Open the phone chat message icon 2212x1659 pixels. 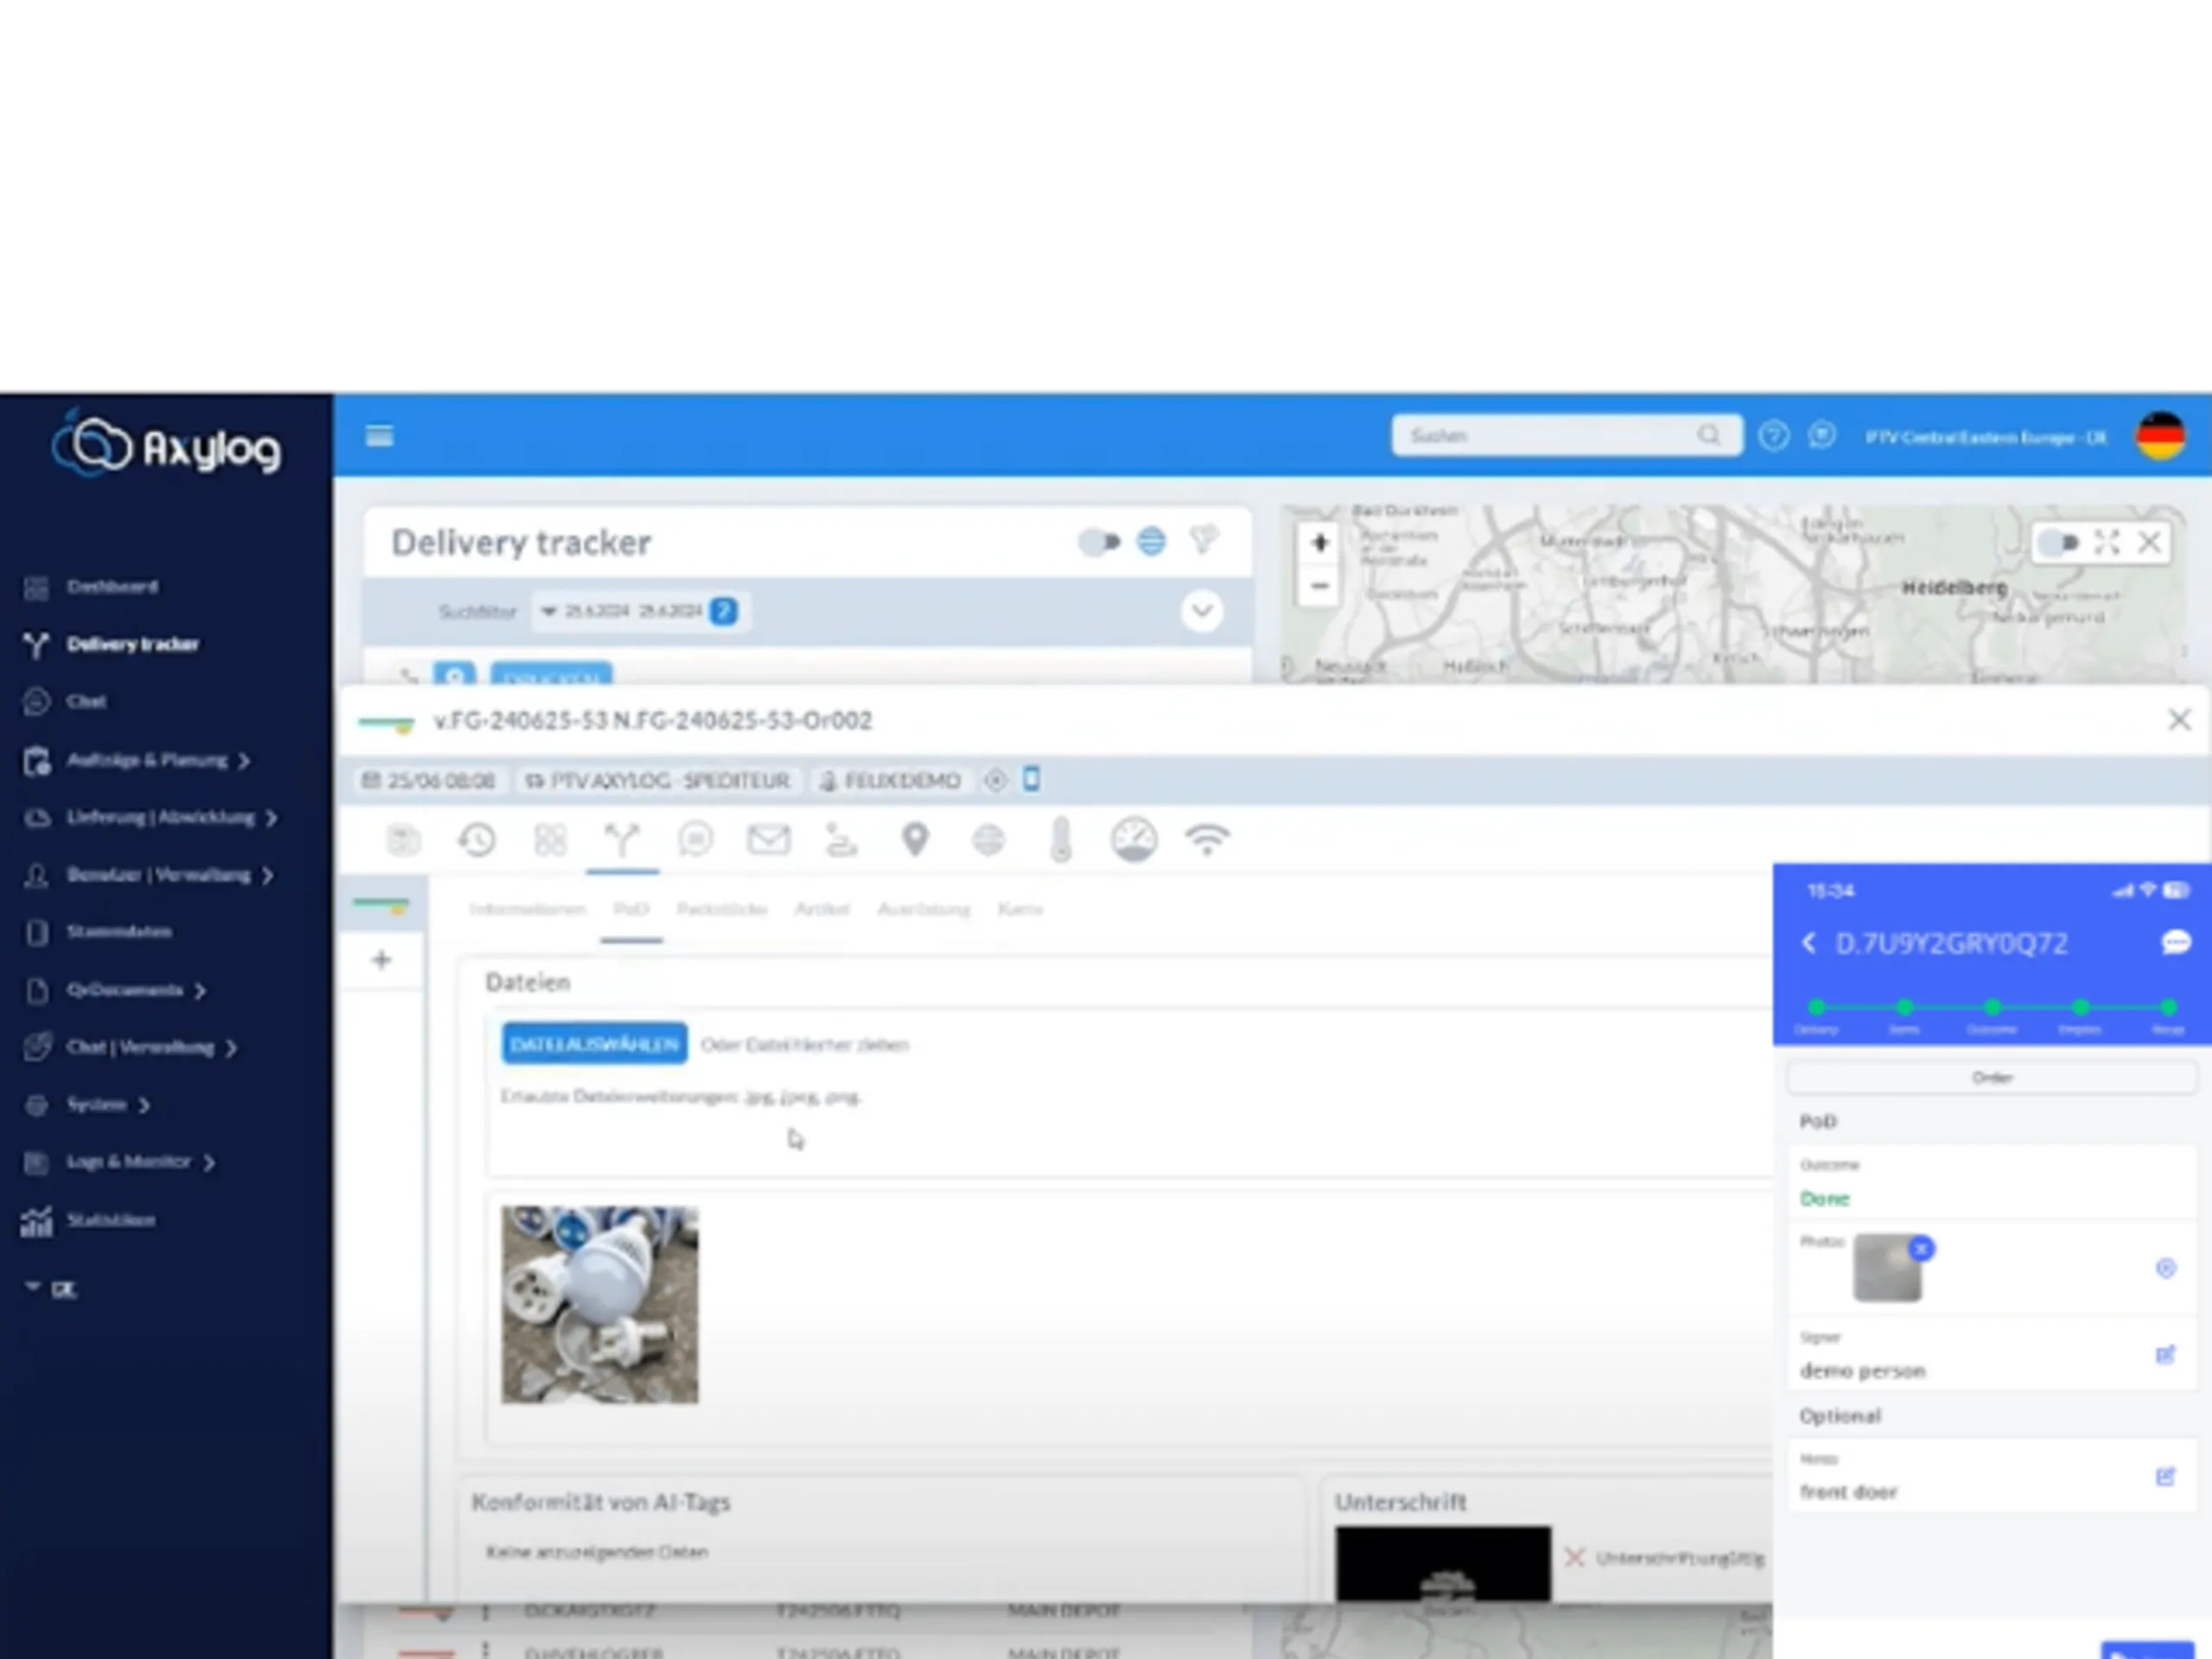(x=2176, y=943)
